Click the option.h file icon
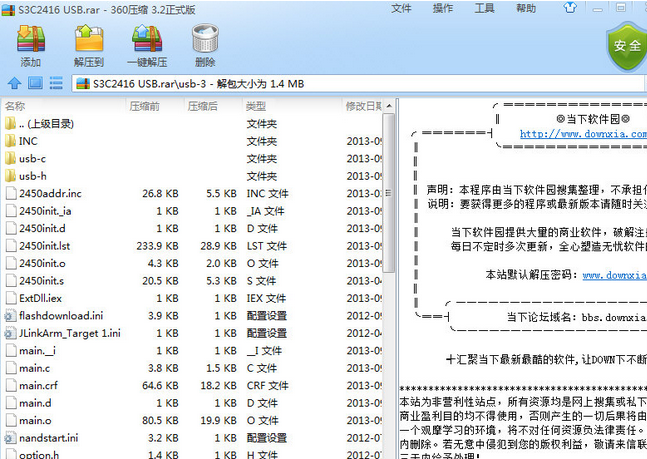This screenshot has height=459, width=647. coord(11,454)
